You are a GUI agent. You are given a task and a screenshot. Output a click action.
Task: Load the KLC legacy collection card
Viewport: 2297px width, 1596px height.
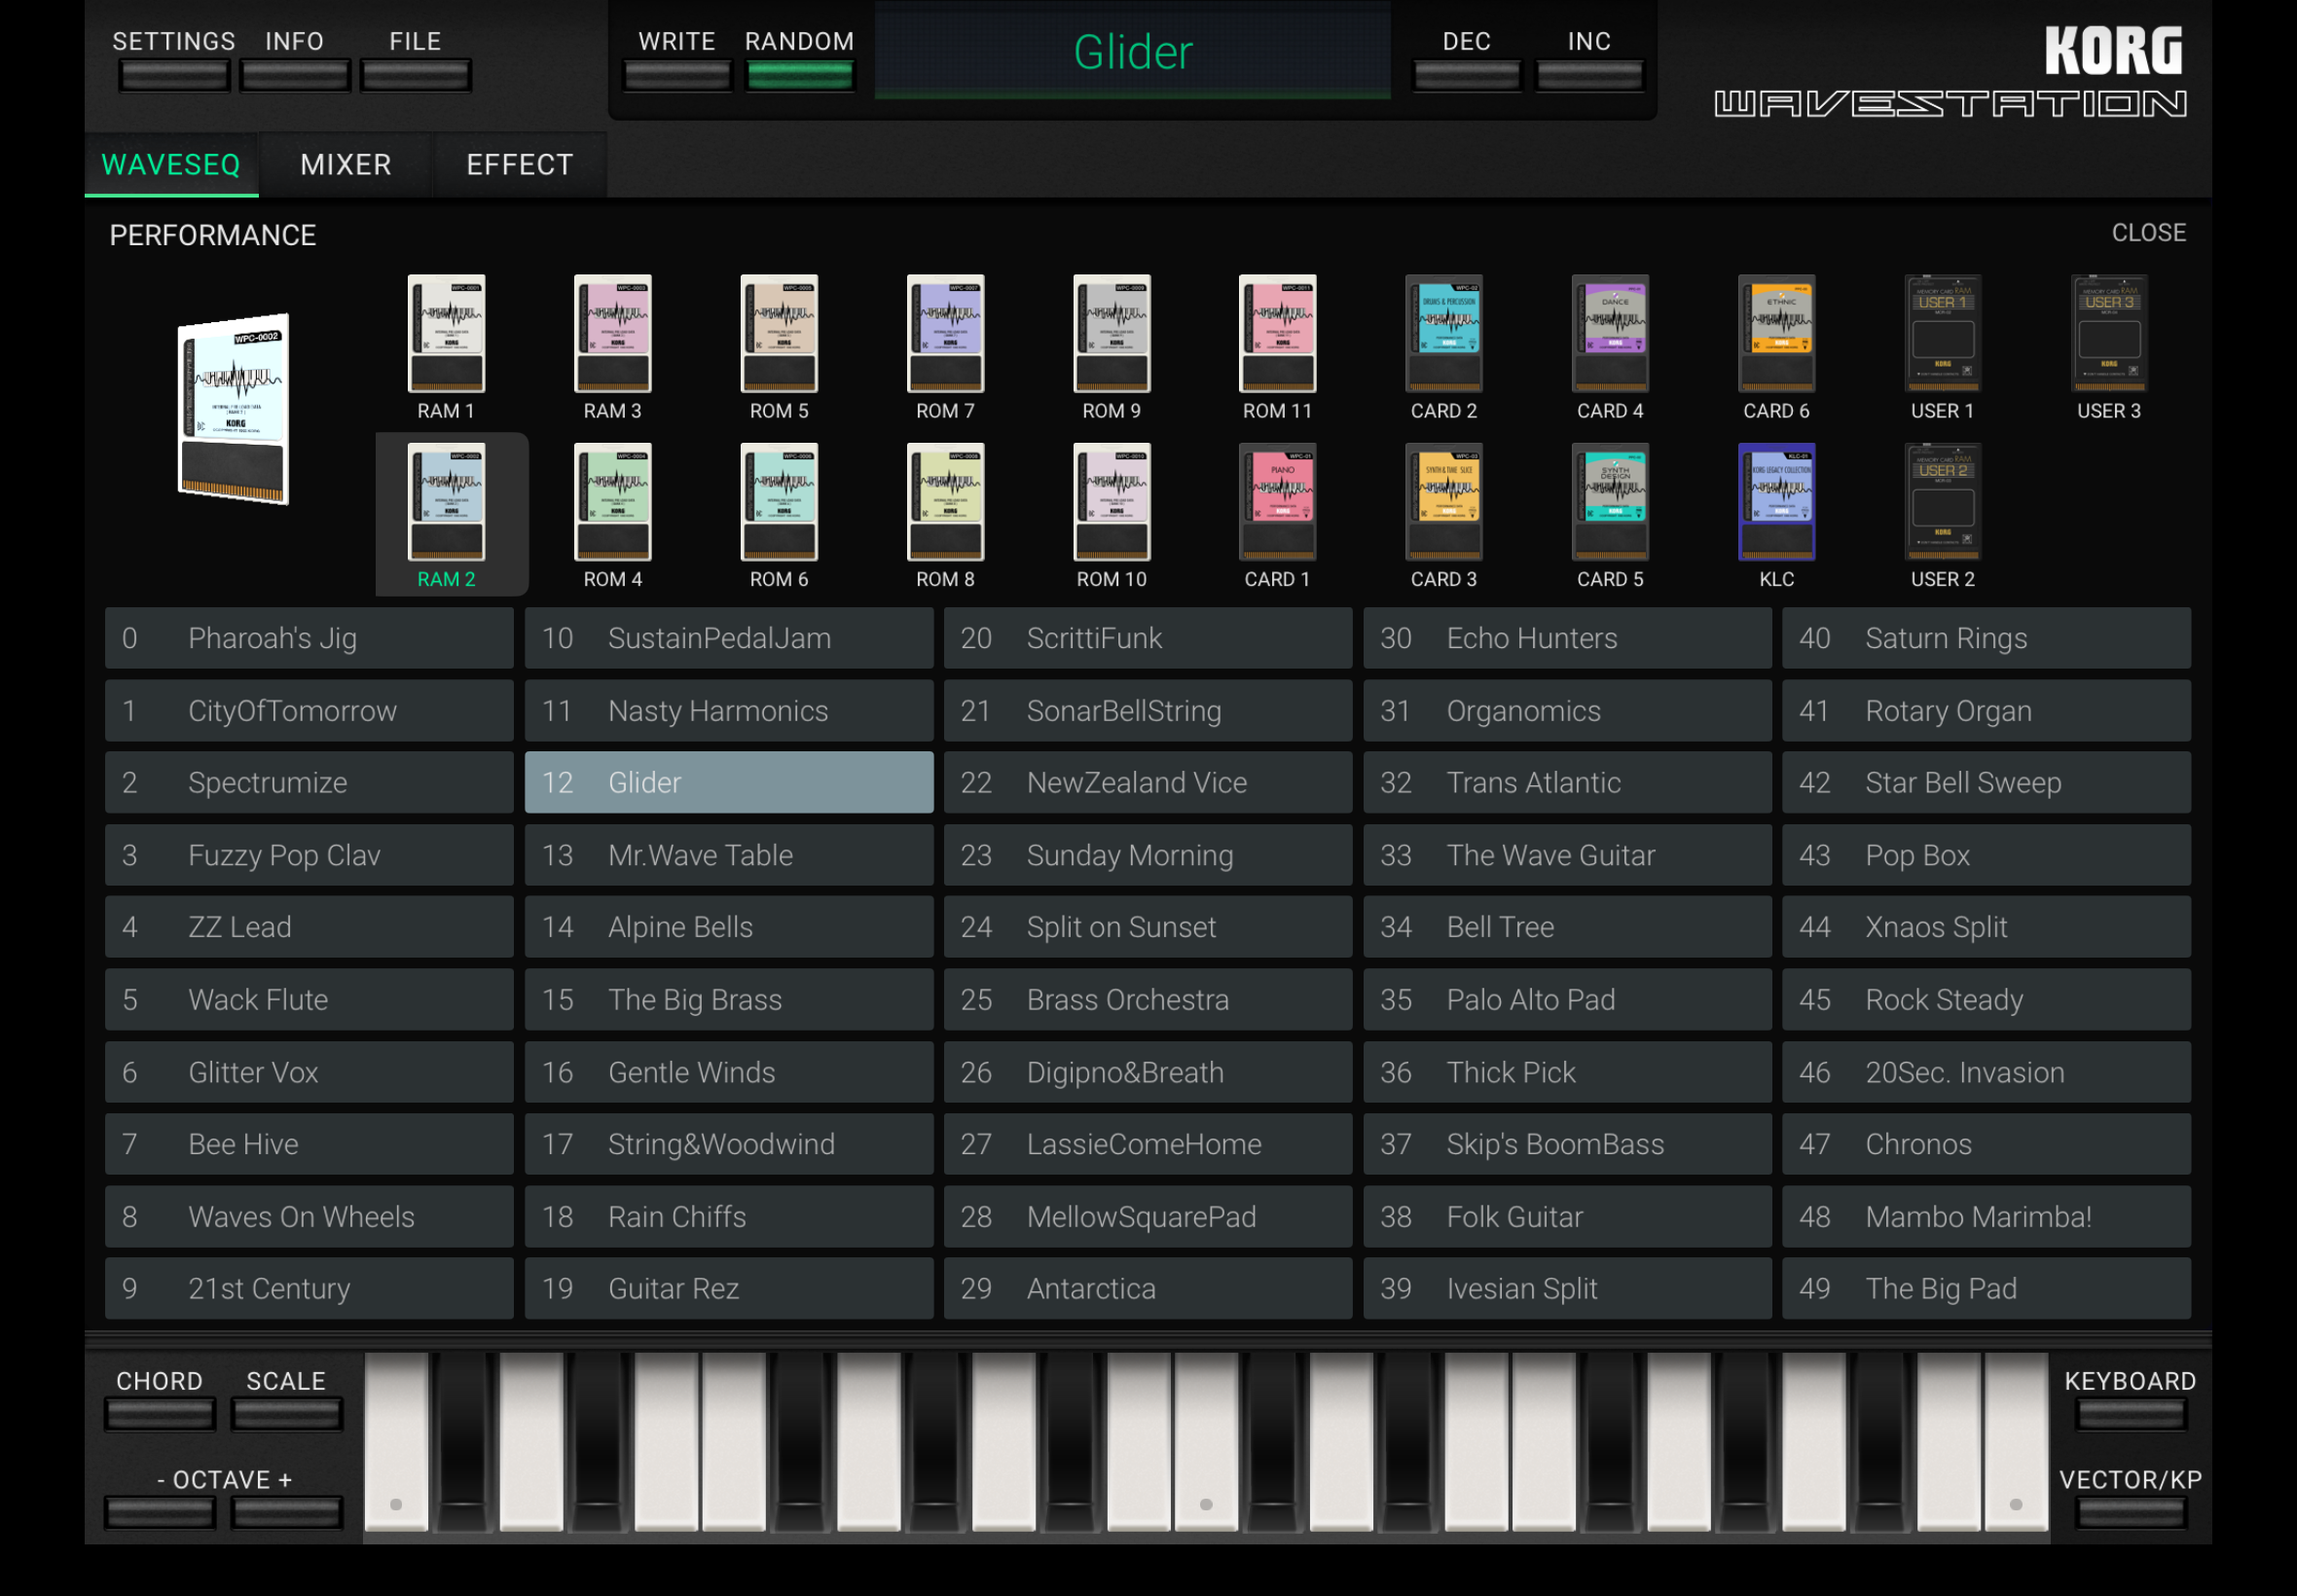(1777, 502)
